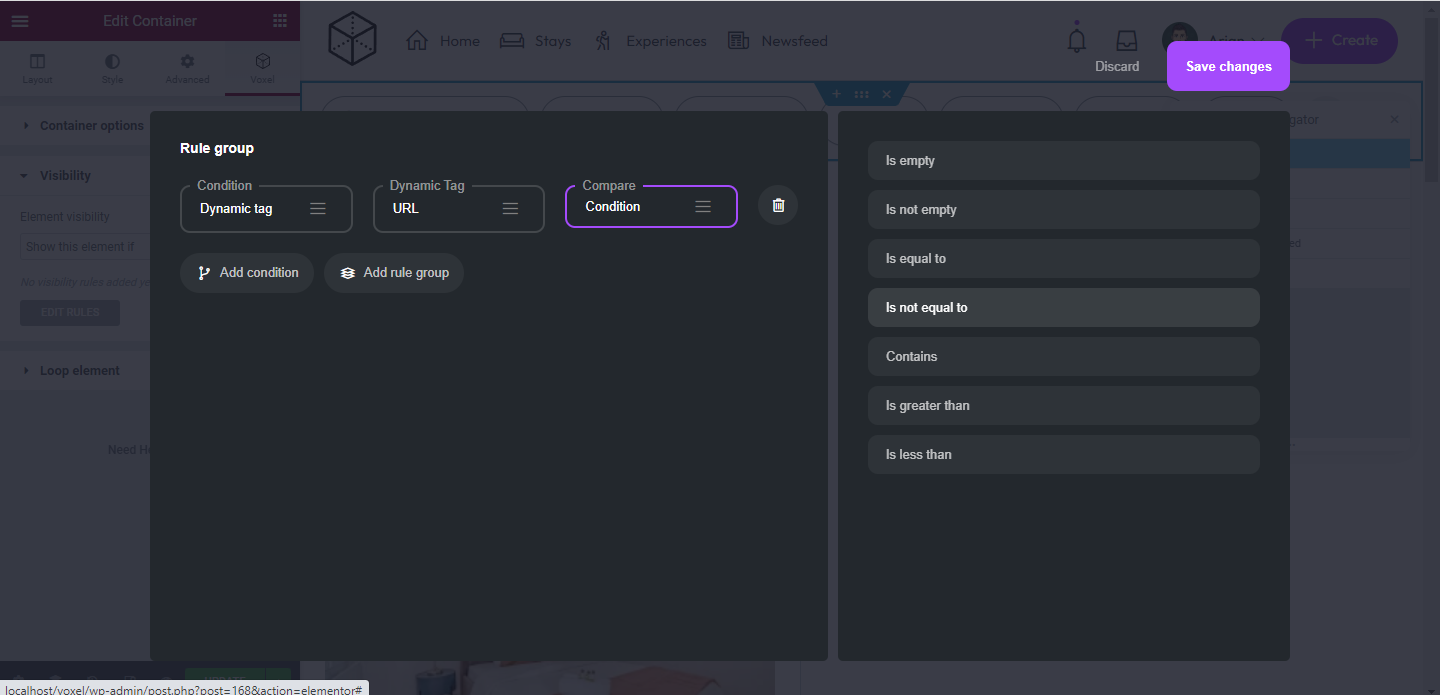Open the notification bell
This screenshot has height=695, width=1440.
point(1076,38)
